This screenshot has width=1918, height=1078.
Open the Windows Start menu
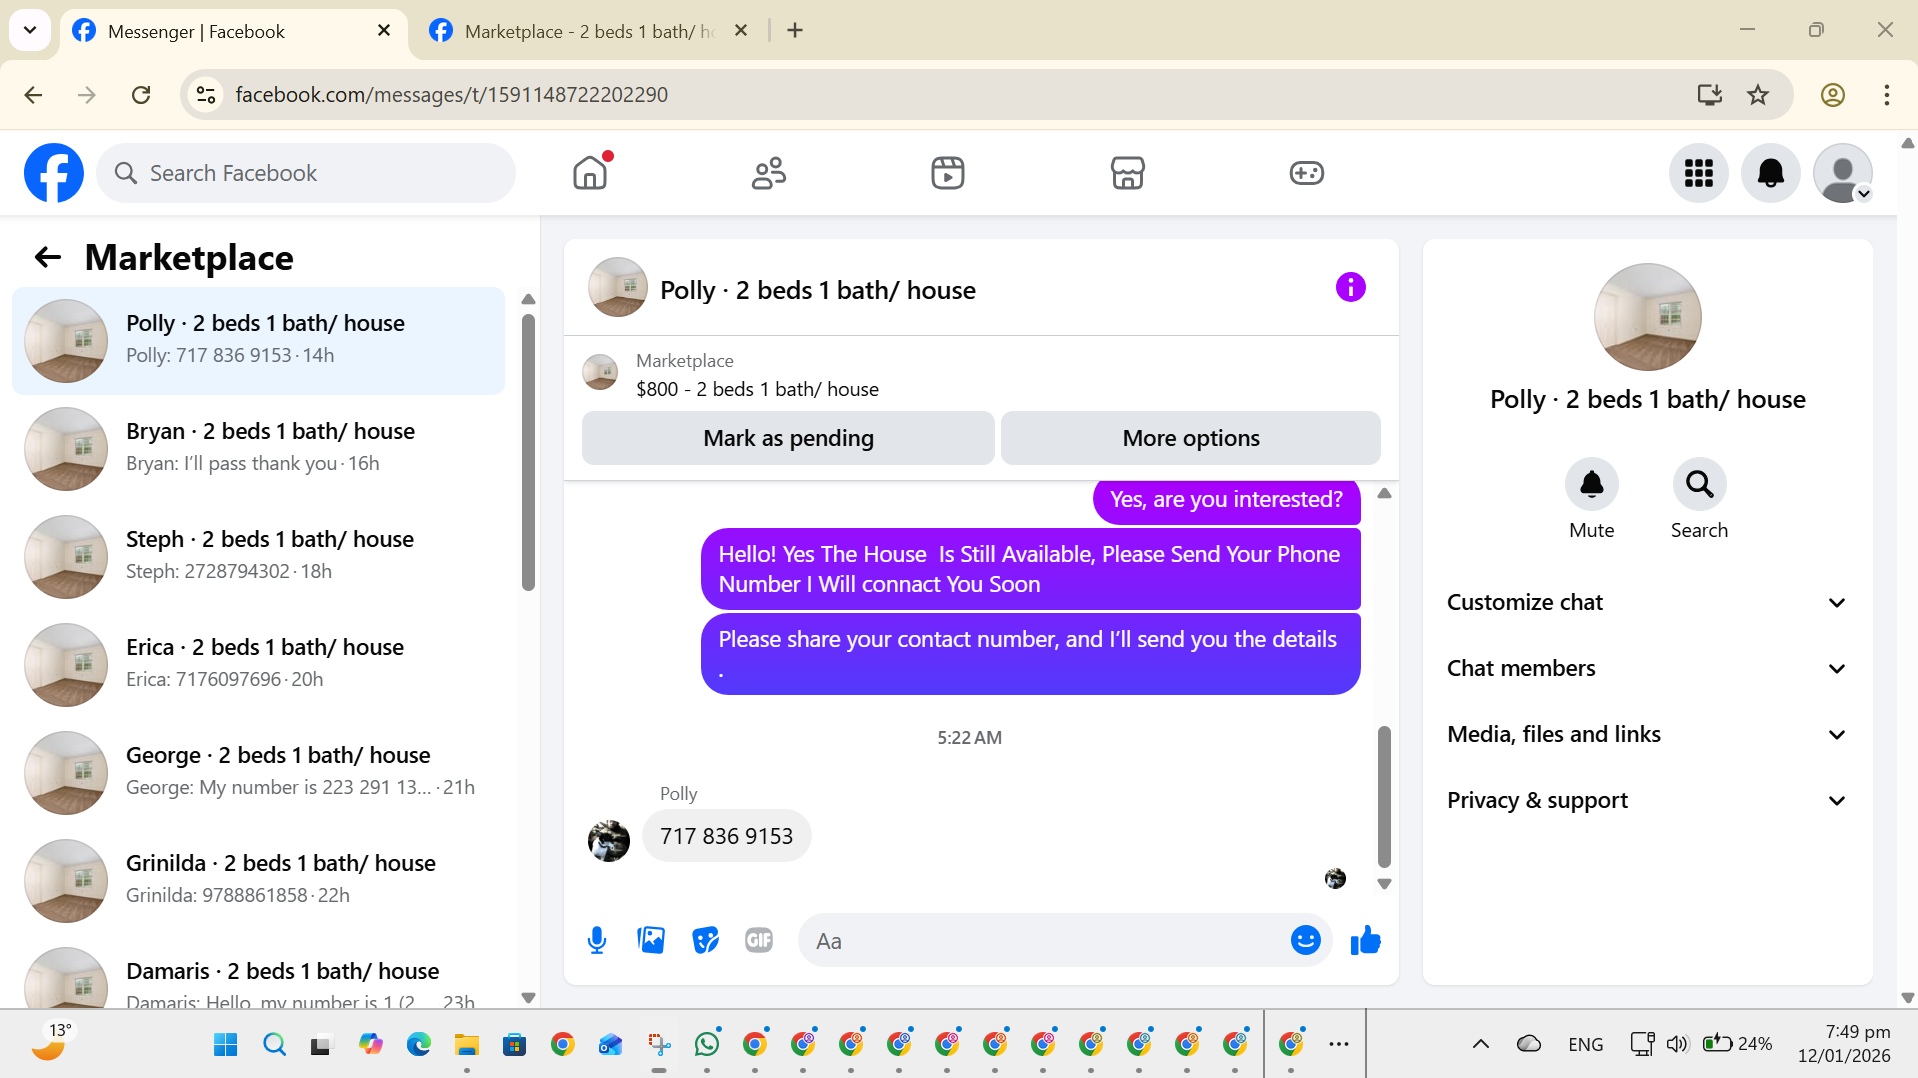tap(226, 1044)
